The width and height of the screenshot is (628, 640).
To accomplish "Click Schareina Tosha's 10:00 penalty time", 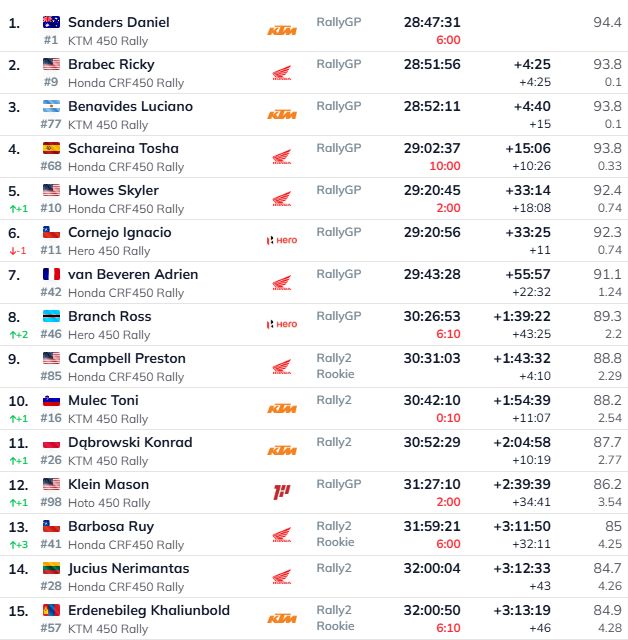I will point(445,166).
